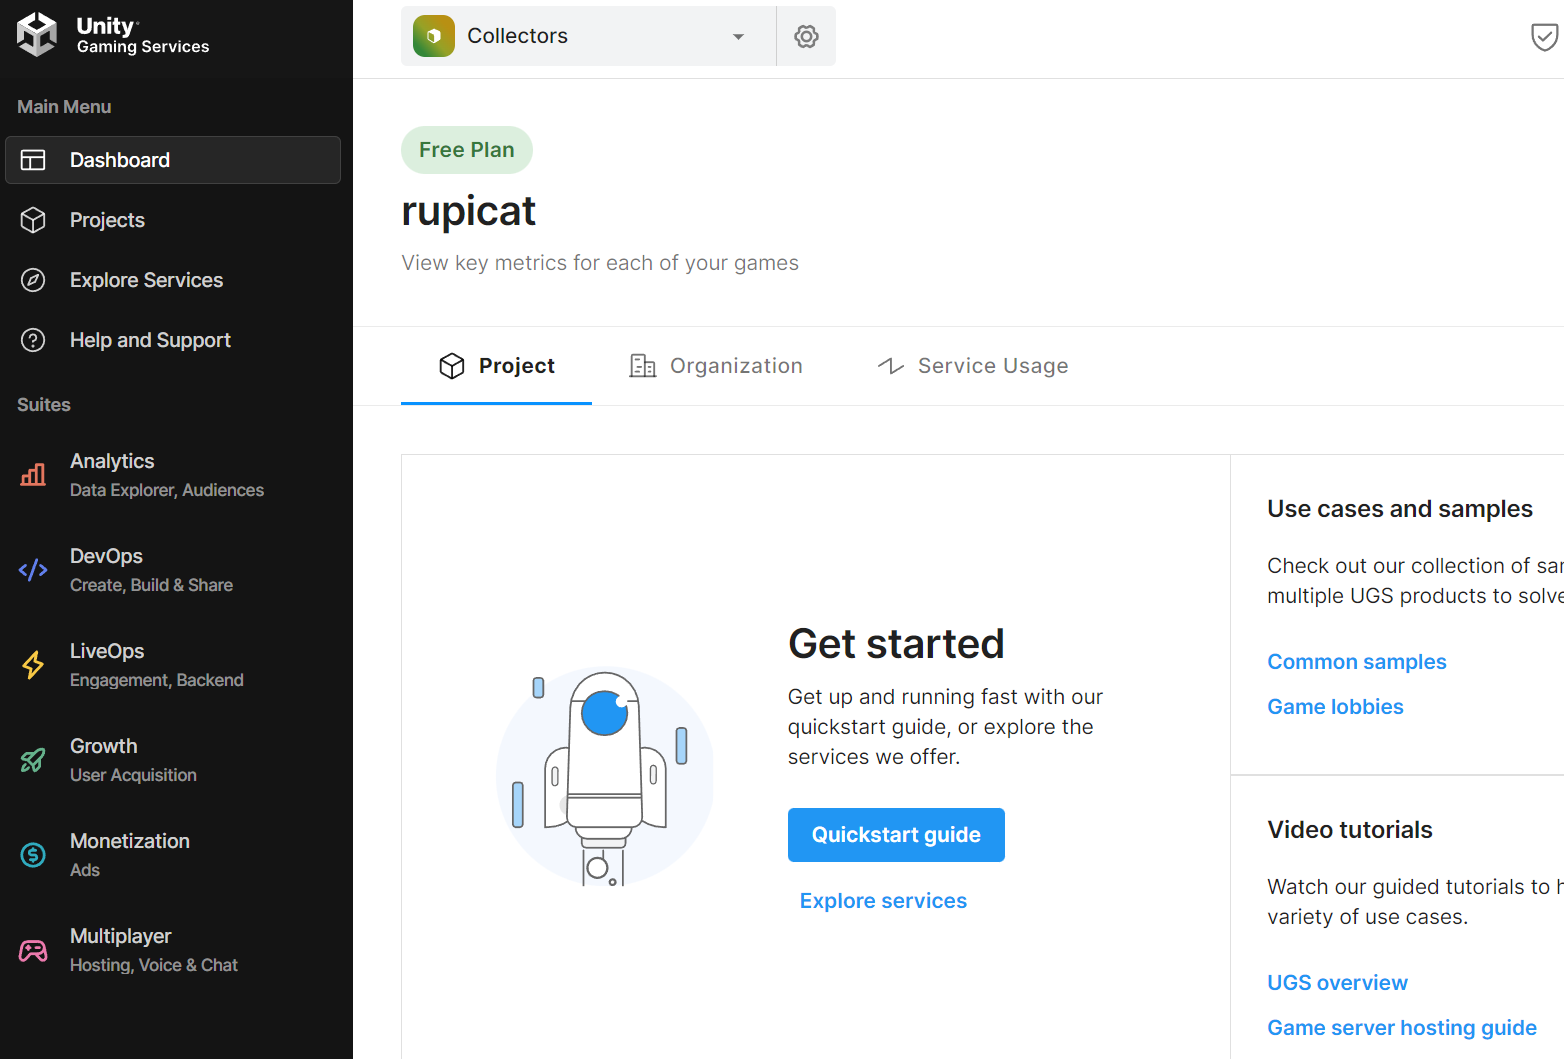
Task: Click the rupicat organization title
Action: pyautogui.click(x=468, y=211)
